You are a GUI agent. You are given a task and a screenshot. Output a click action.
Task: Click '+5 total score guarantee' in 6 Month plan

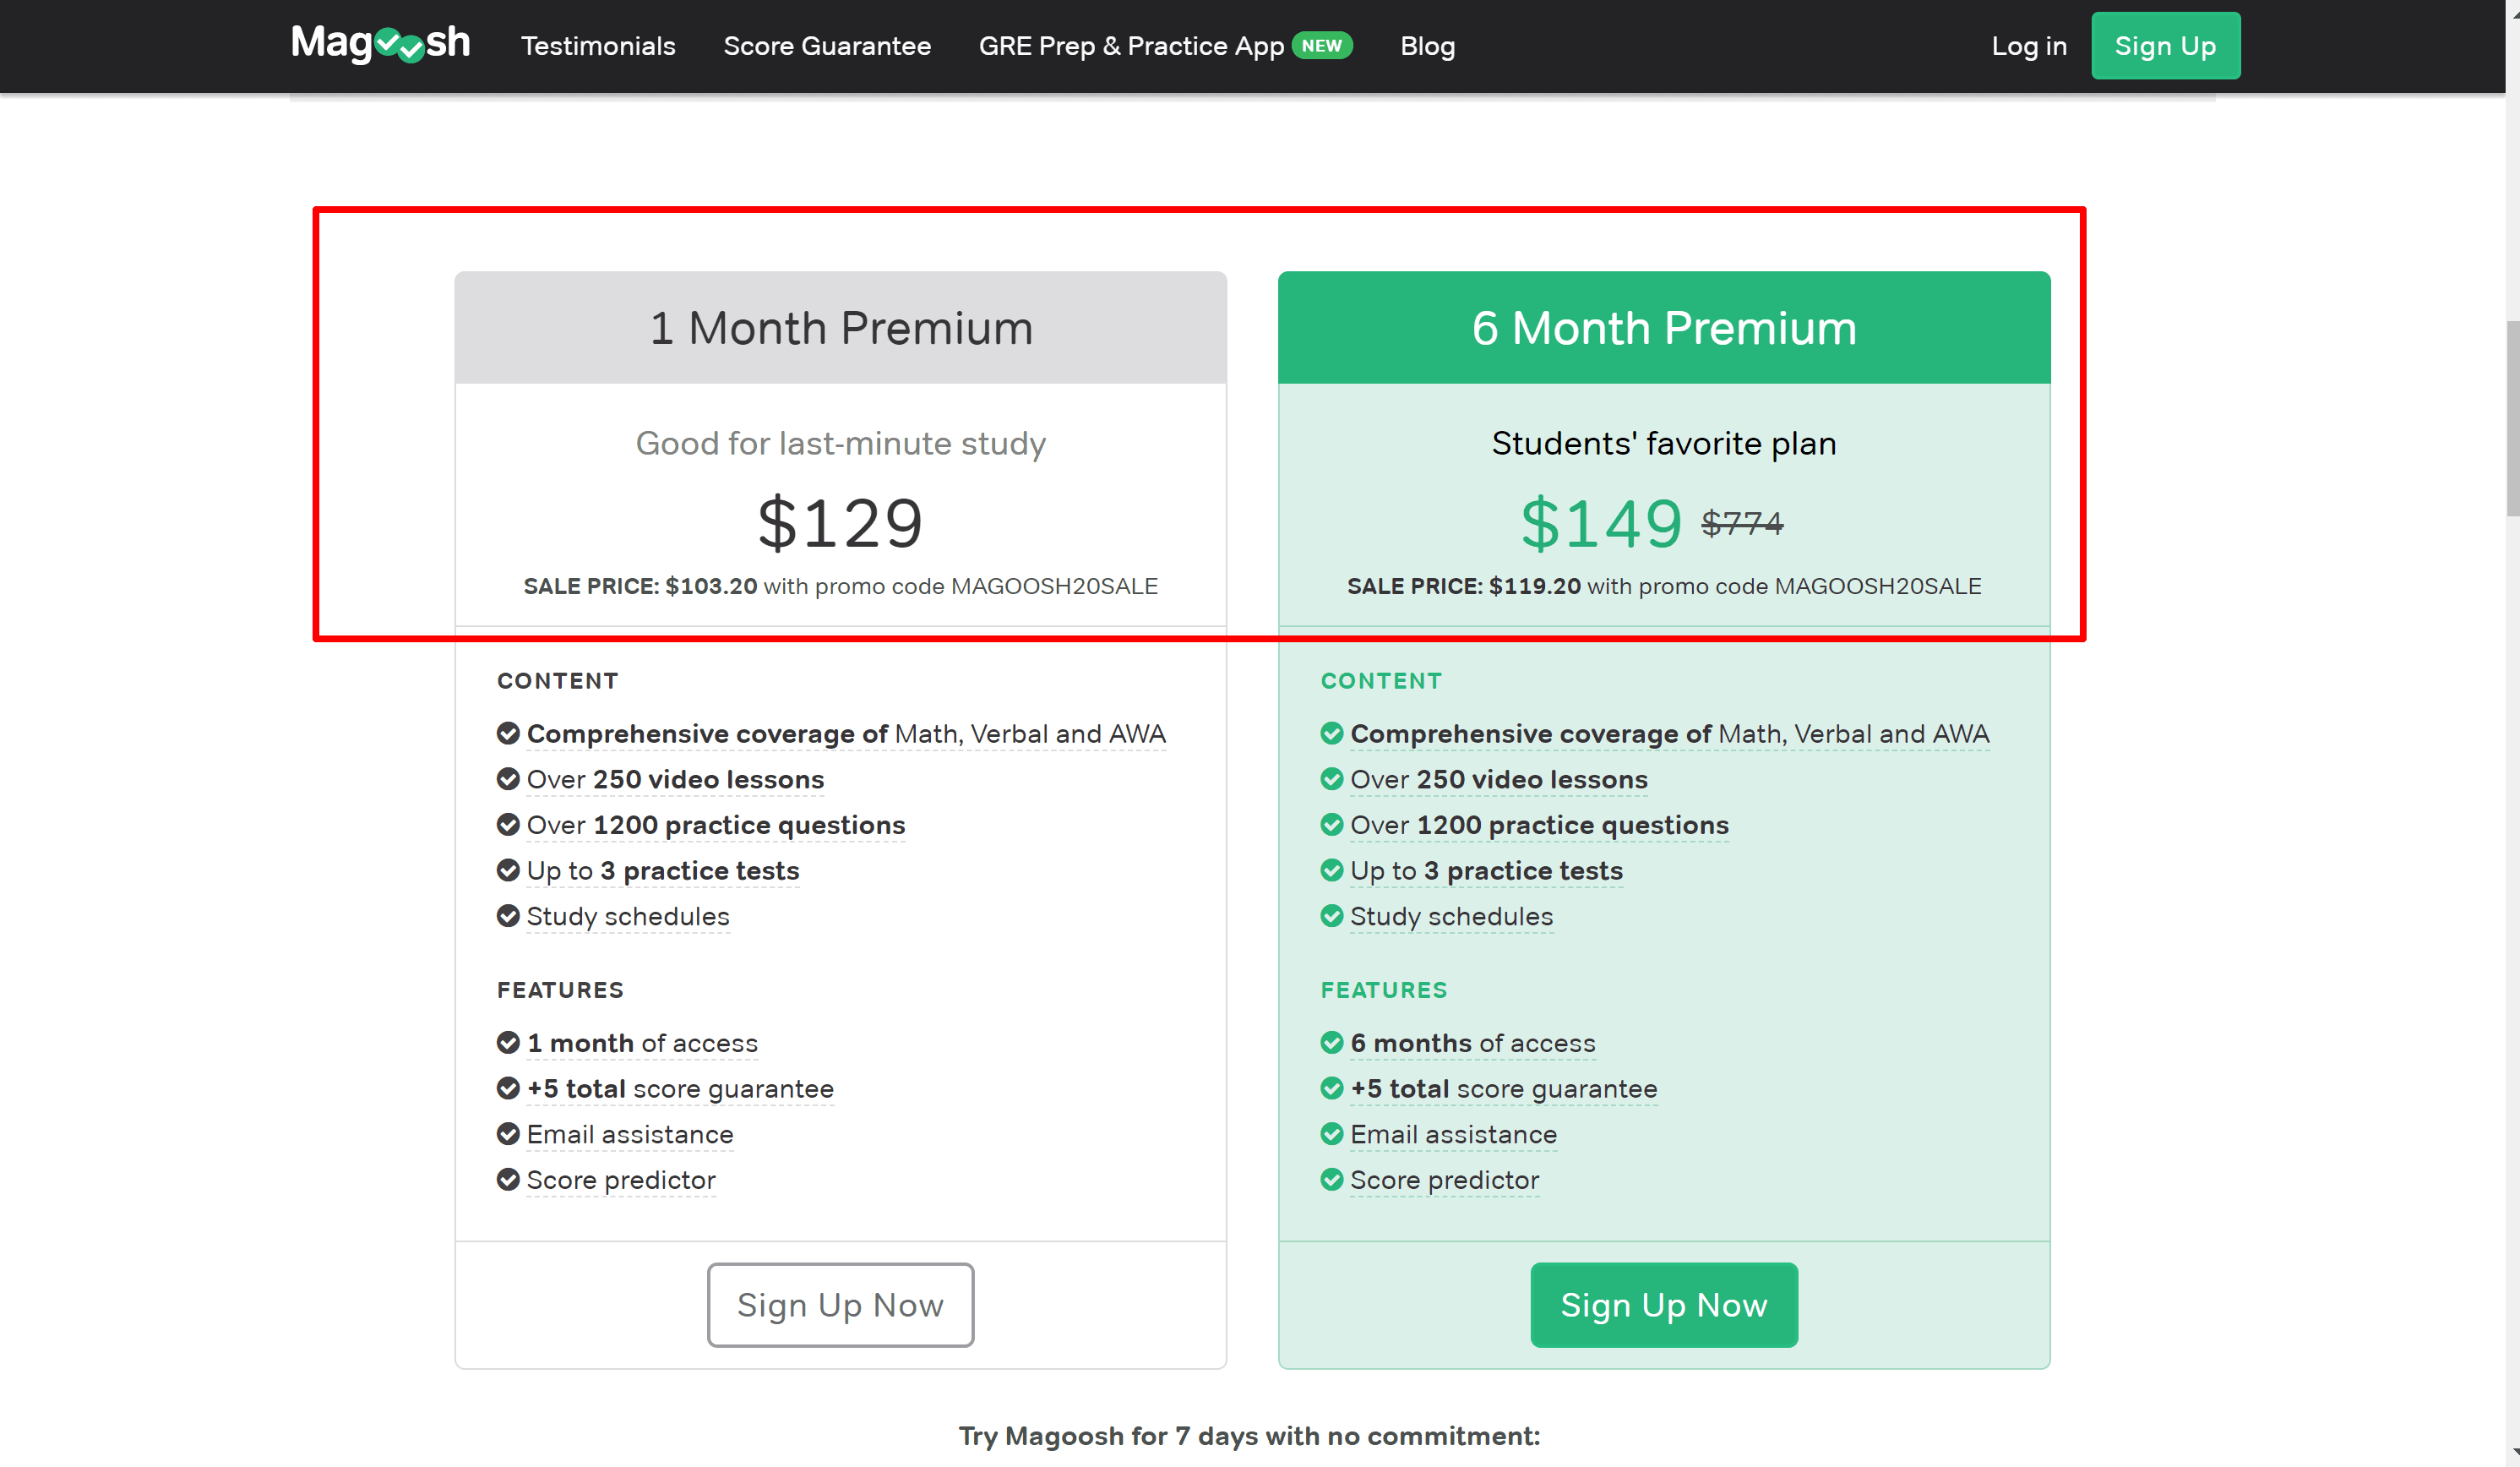click(1503, 1088)
